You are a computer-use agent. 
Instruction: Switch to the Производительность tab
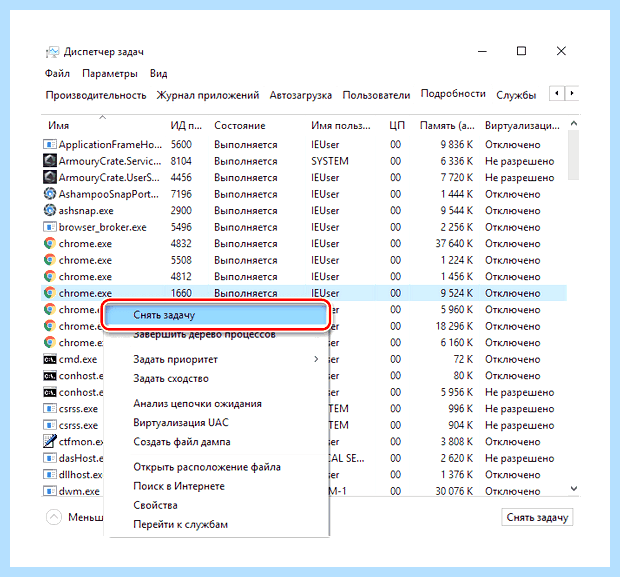96,95
